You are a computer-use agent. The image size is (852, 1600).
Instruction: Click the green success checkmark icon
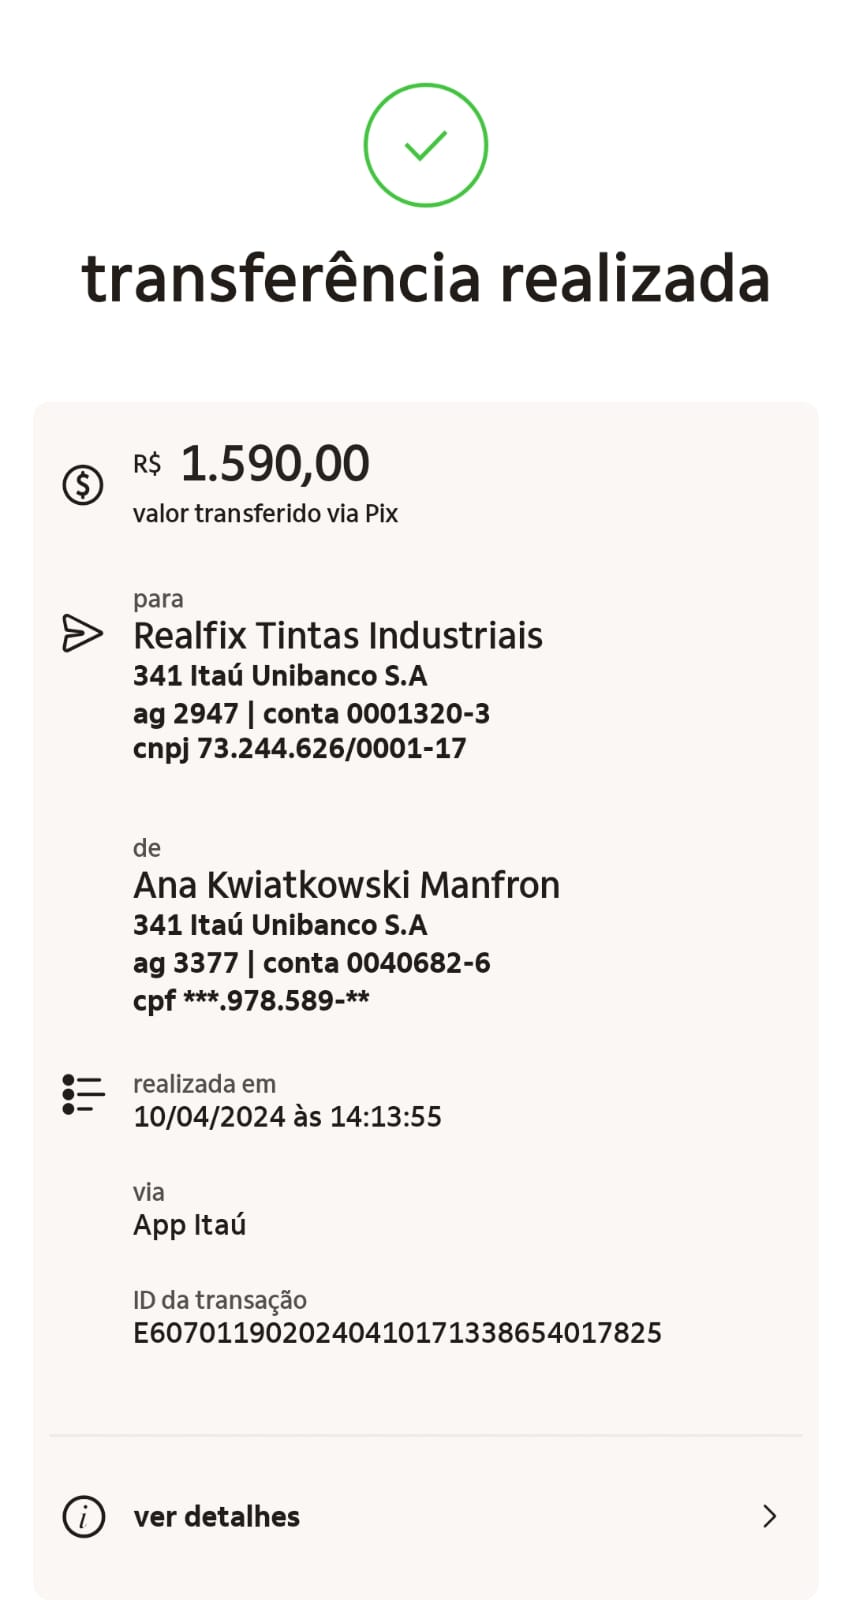[x=425, y=146]
